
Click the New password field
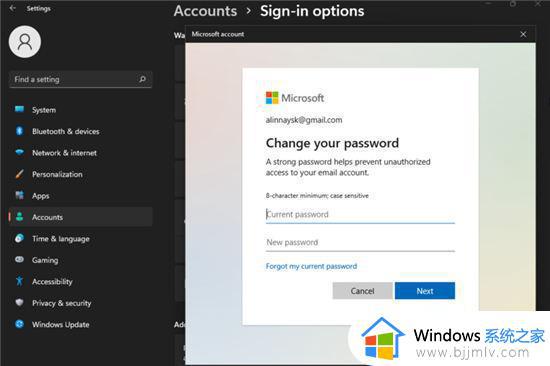tap(360, 242)
